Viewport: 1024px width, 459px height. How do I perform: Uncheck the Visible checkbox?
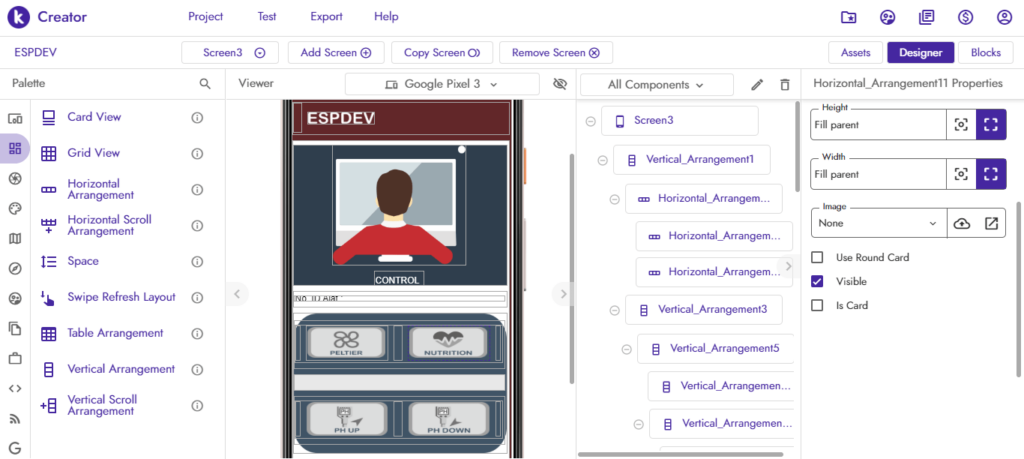tap(817, 282)
